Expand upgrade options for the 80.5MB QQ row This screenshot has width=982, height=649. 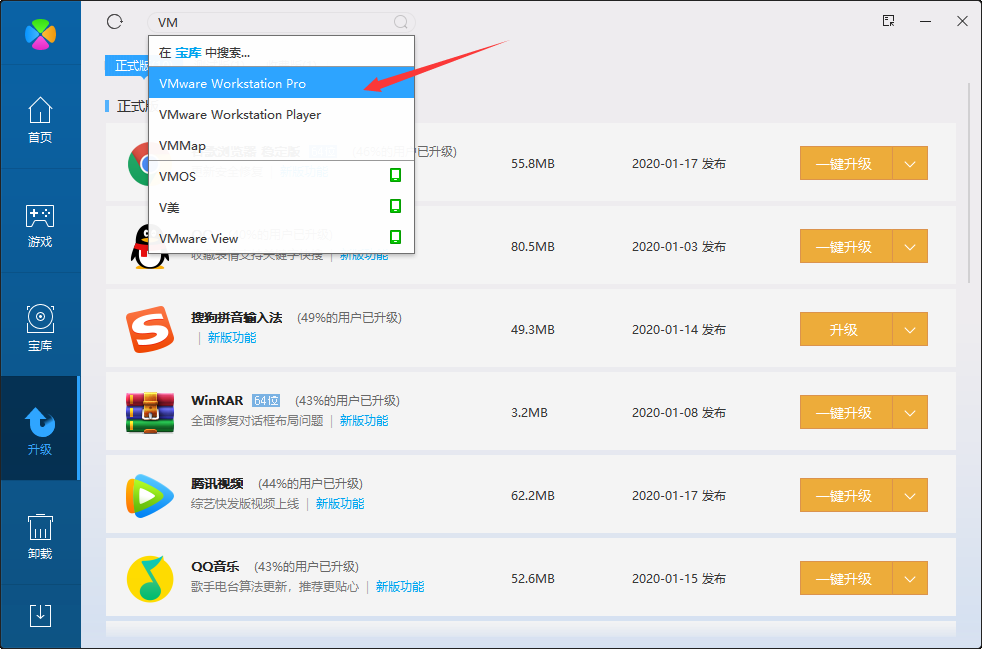tap(910, 246)
